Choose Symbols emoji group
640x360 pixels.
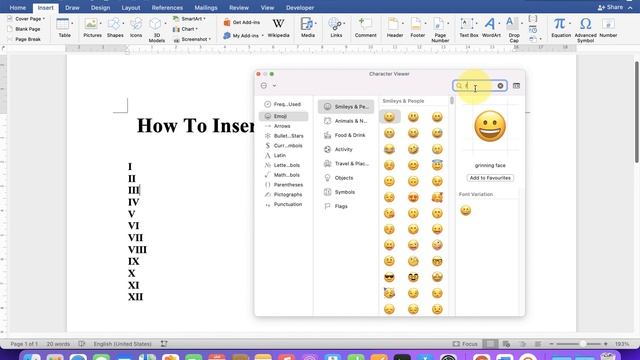[346, 192]
